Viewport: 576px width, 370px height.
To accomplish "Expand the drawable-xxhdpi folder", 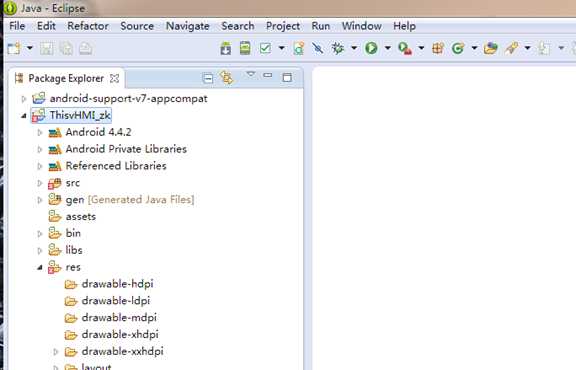I will 56,352.
